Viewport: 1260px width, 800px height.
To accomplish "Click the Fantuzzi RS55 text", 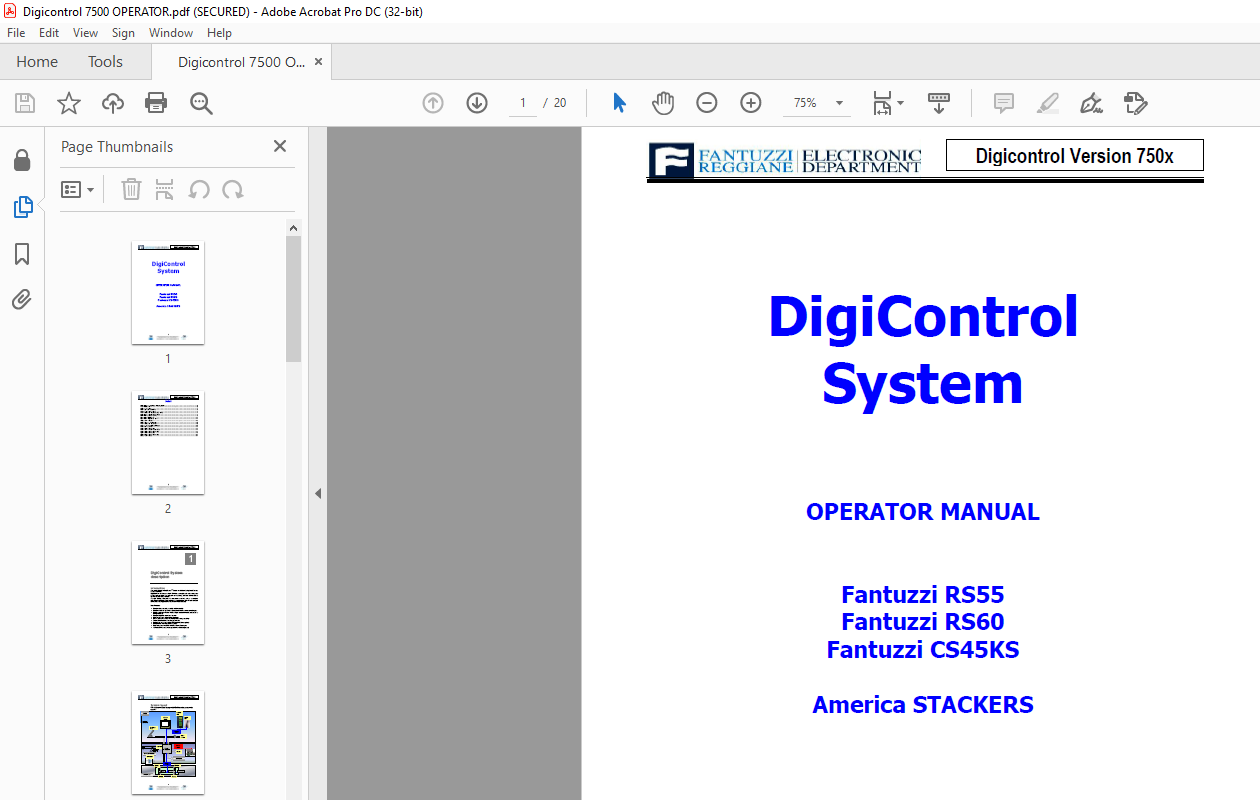I will point(923,595).
